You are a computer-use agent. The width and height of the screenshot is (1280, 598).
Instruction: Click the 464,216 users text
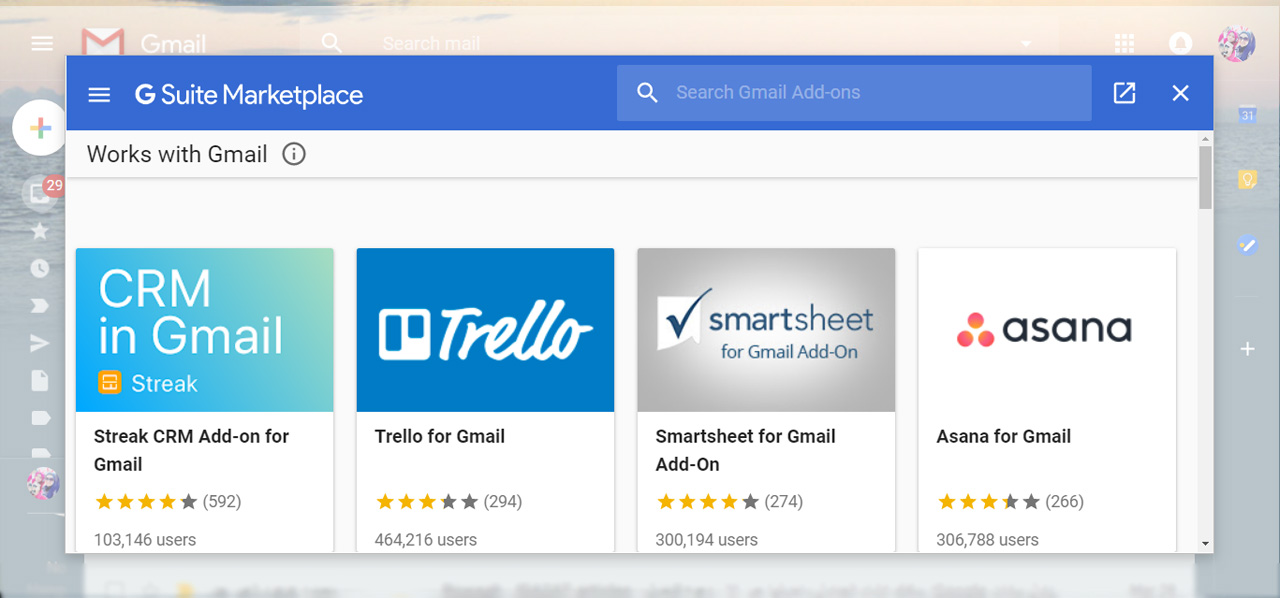tap(426, 539)
